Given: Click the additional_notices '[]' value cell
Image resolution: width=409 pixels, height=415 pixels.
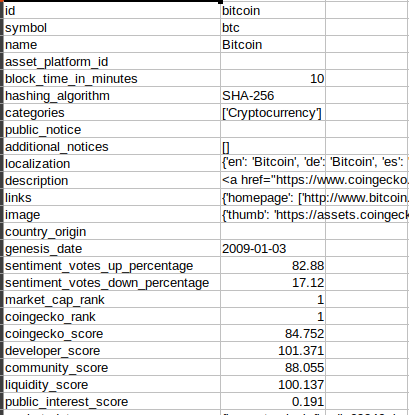Looking at the screenshot, I should coord(273,147).
